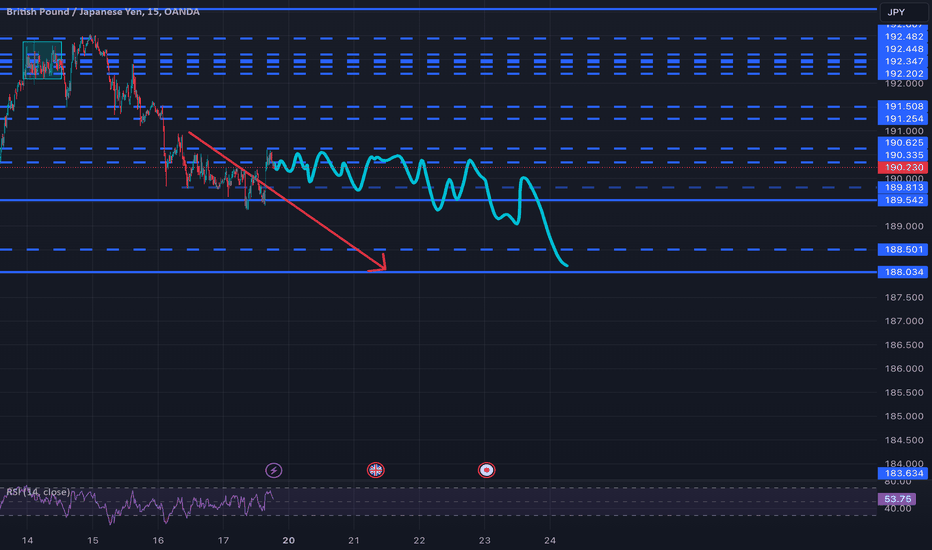Click date 24 on the time axis

click(x=550, y=540)
